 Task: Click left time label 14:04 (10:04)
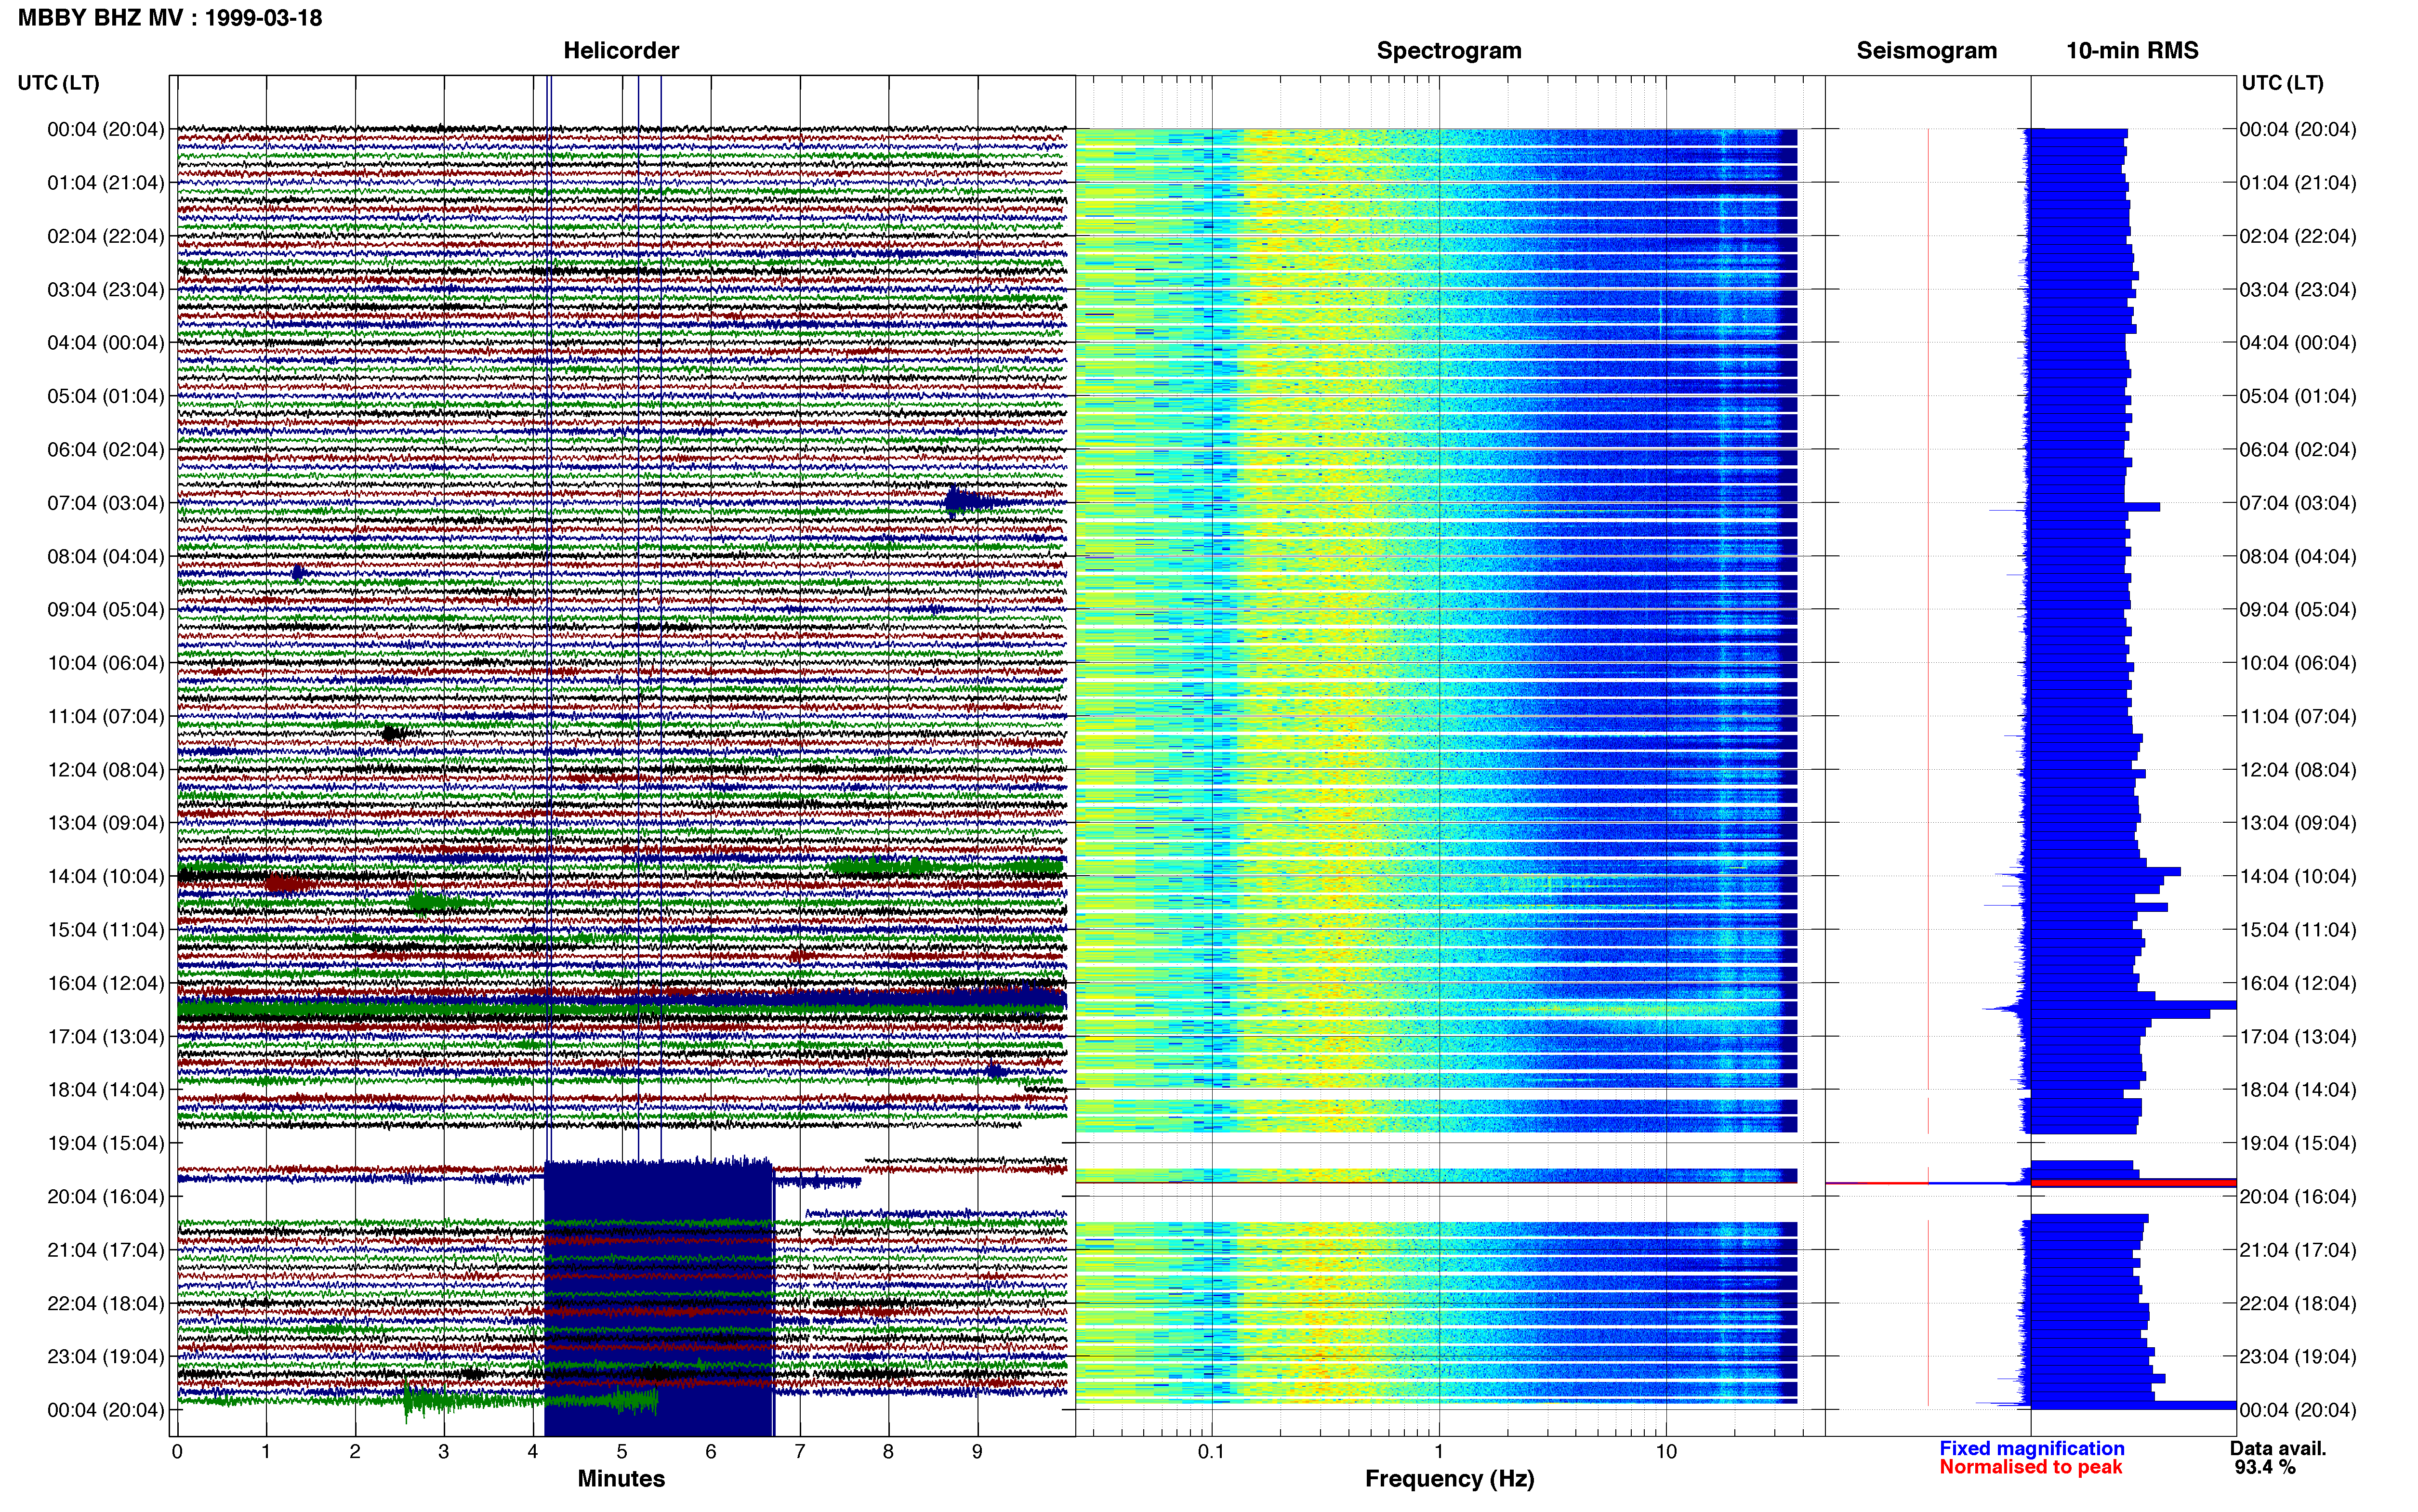(x=106, y=877)
